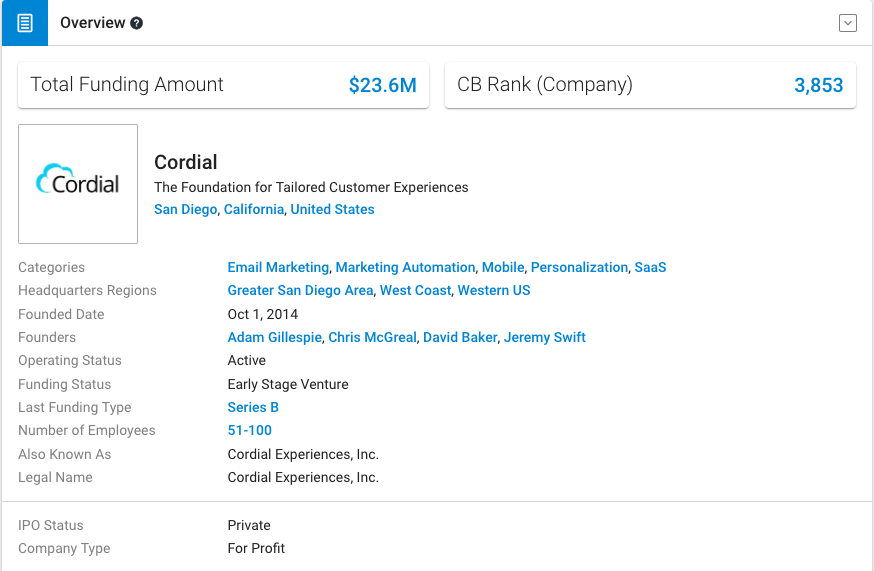Open the 51-100 employees link
Viewport: 874px width, 571px height.
point(249,430)
